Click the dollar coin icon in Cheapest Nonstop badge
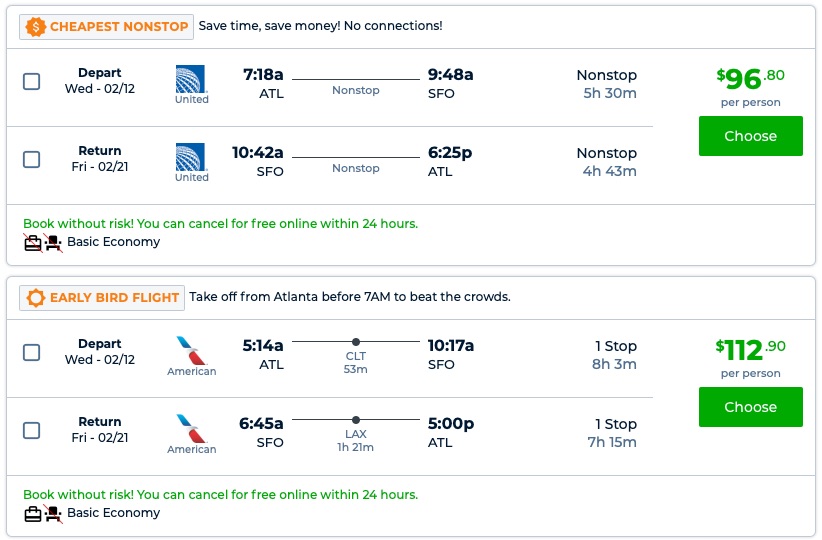This screenshot has width=822, height=540. 36,27
